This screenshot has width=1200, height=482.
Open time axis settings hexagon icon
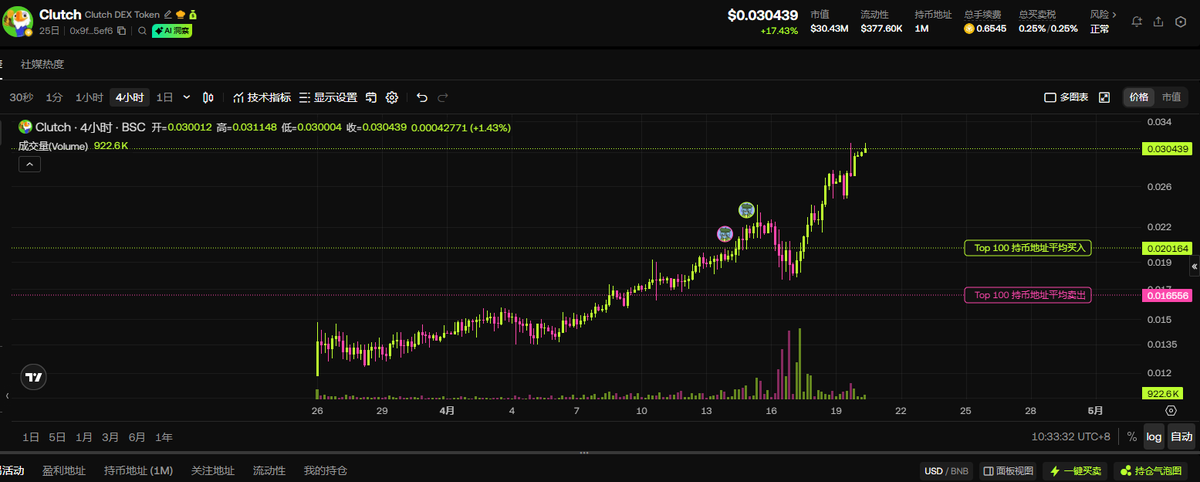pyautogui.click(x=1170, y=411)
